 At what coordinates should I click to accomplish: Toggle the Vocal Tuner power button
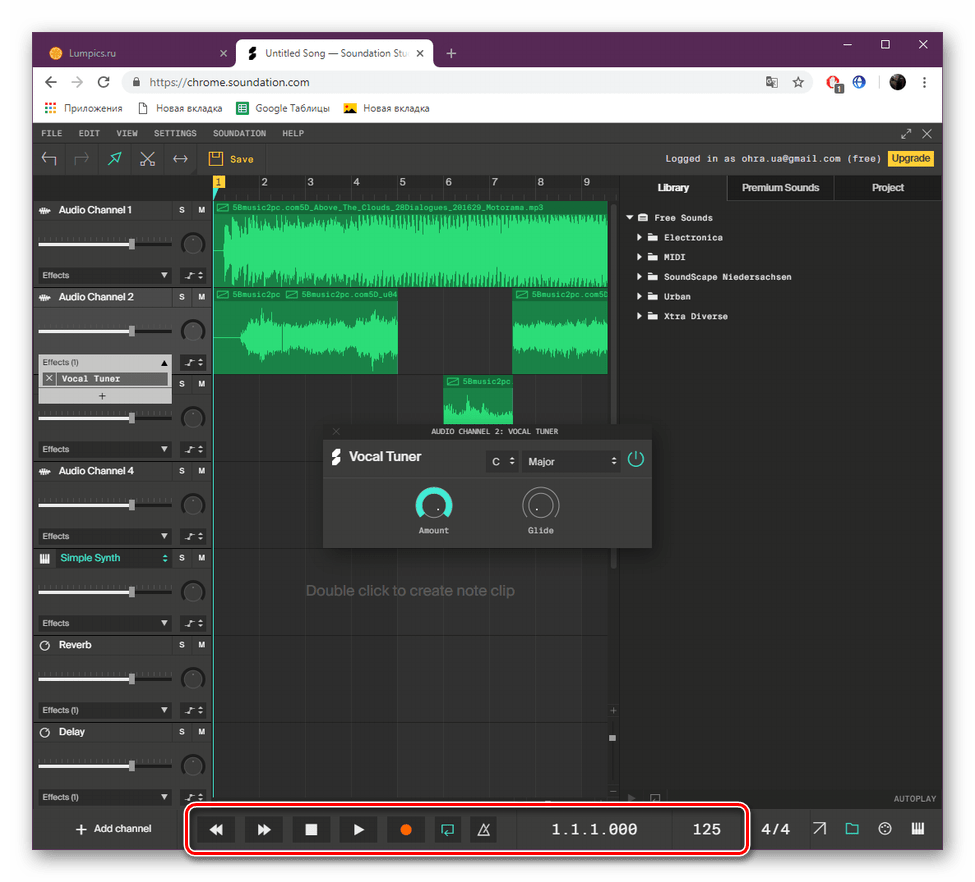635,458
